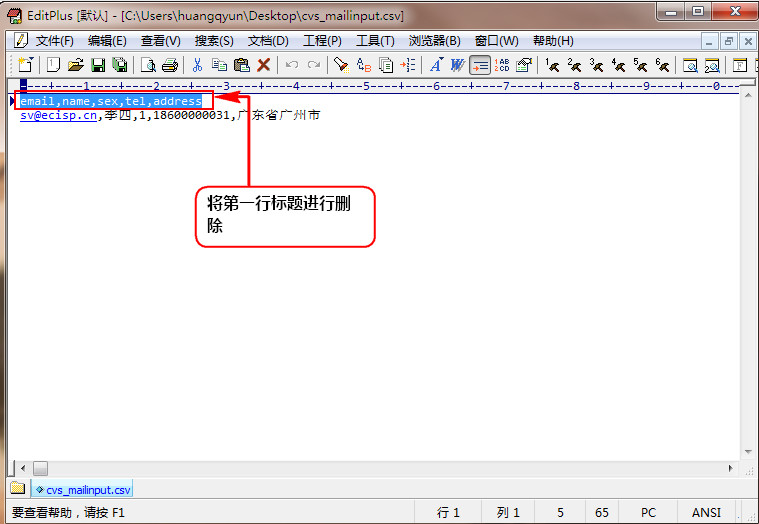This screenshot has width=759, height=524.
Task: Click the horizontal scrollbar right arrow
Action: [731, 468]
